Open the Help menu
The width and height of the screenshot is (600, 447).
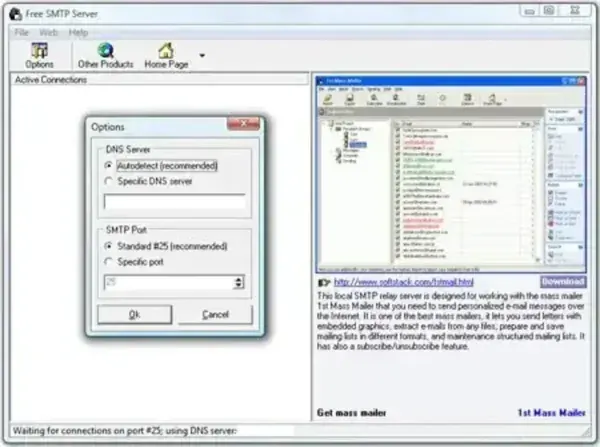[78, 33]
